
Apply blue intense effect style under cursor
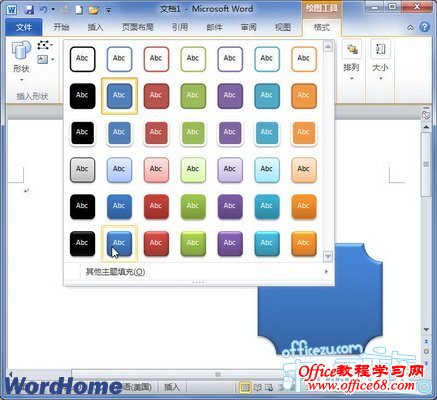point(119,244)
